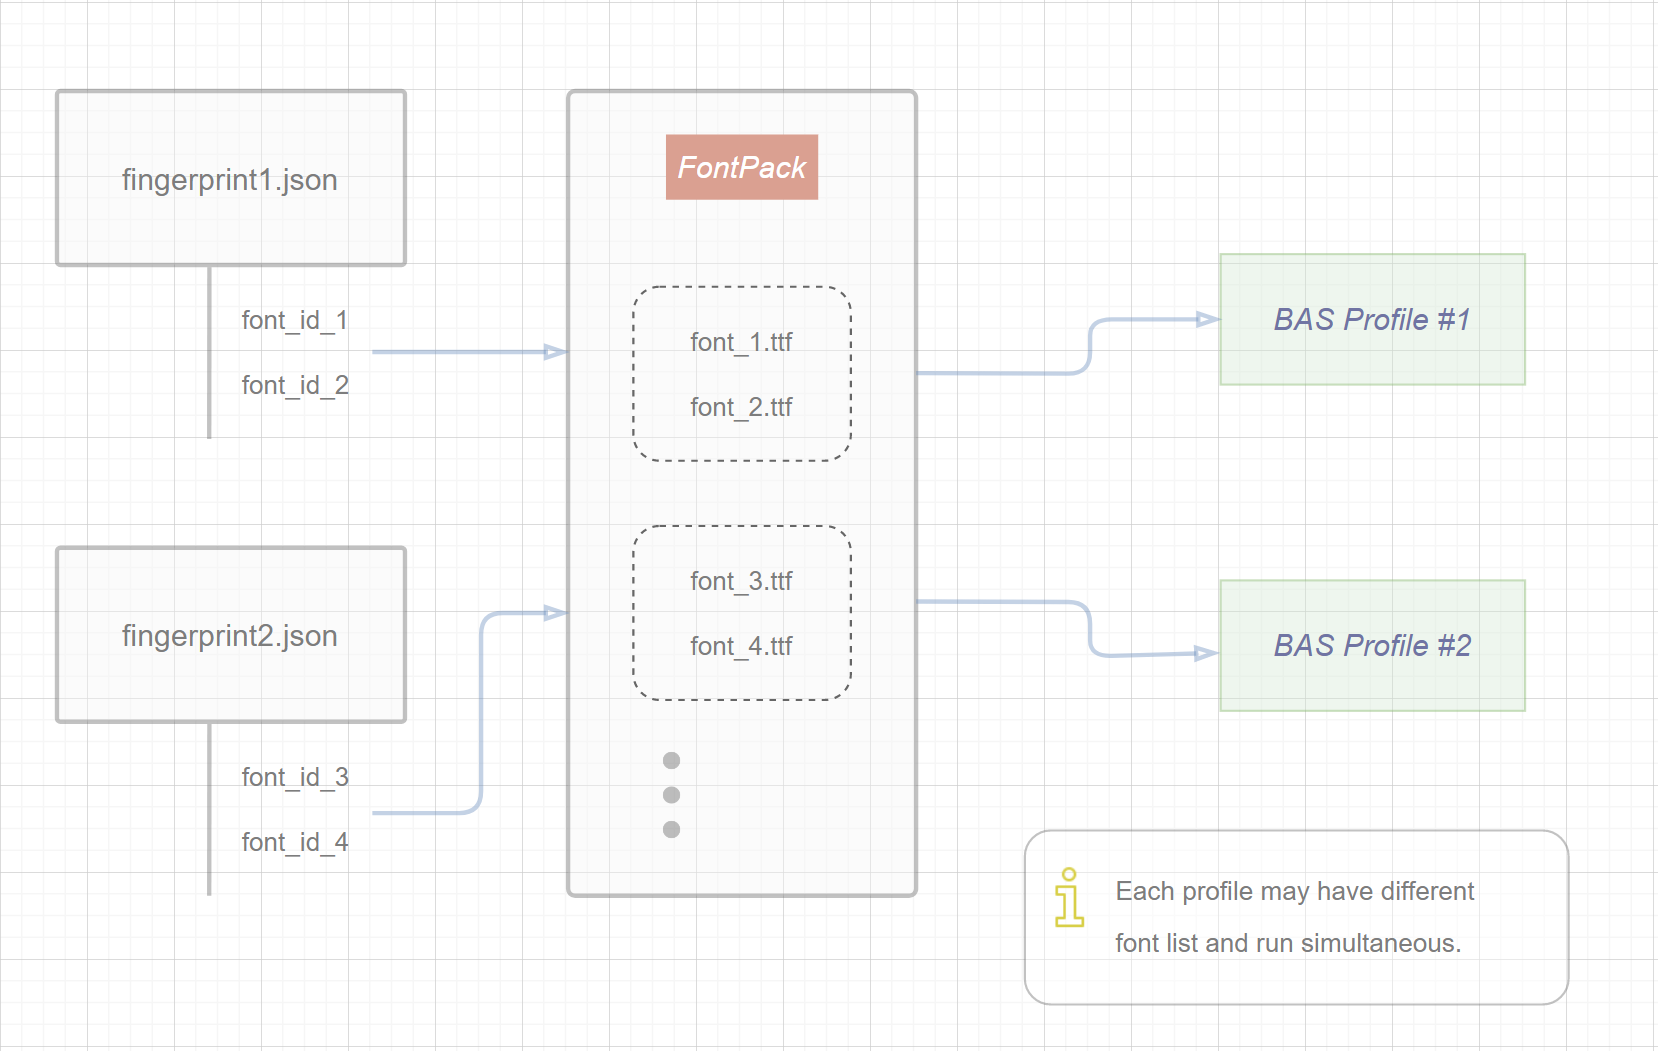Image resolution: width=1658 pixels, height=1051 pixels.
Task: Select the font_id_3 label
Action: [x=294, y=777]
